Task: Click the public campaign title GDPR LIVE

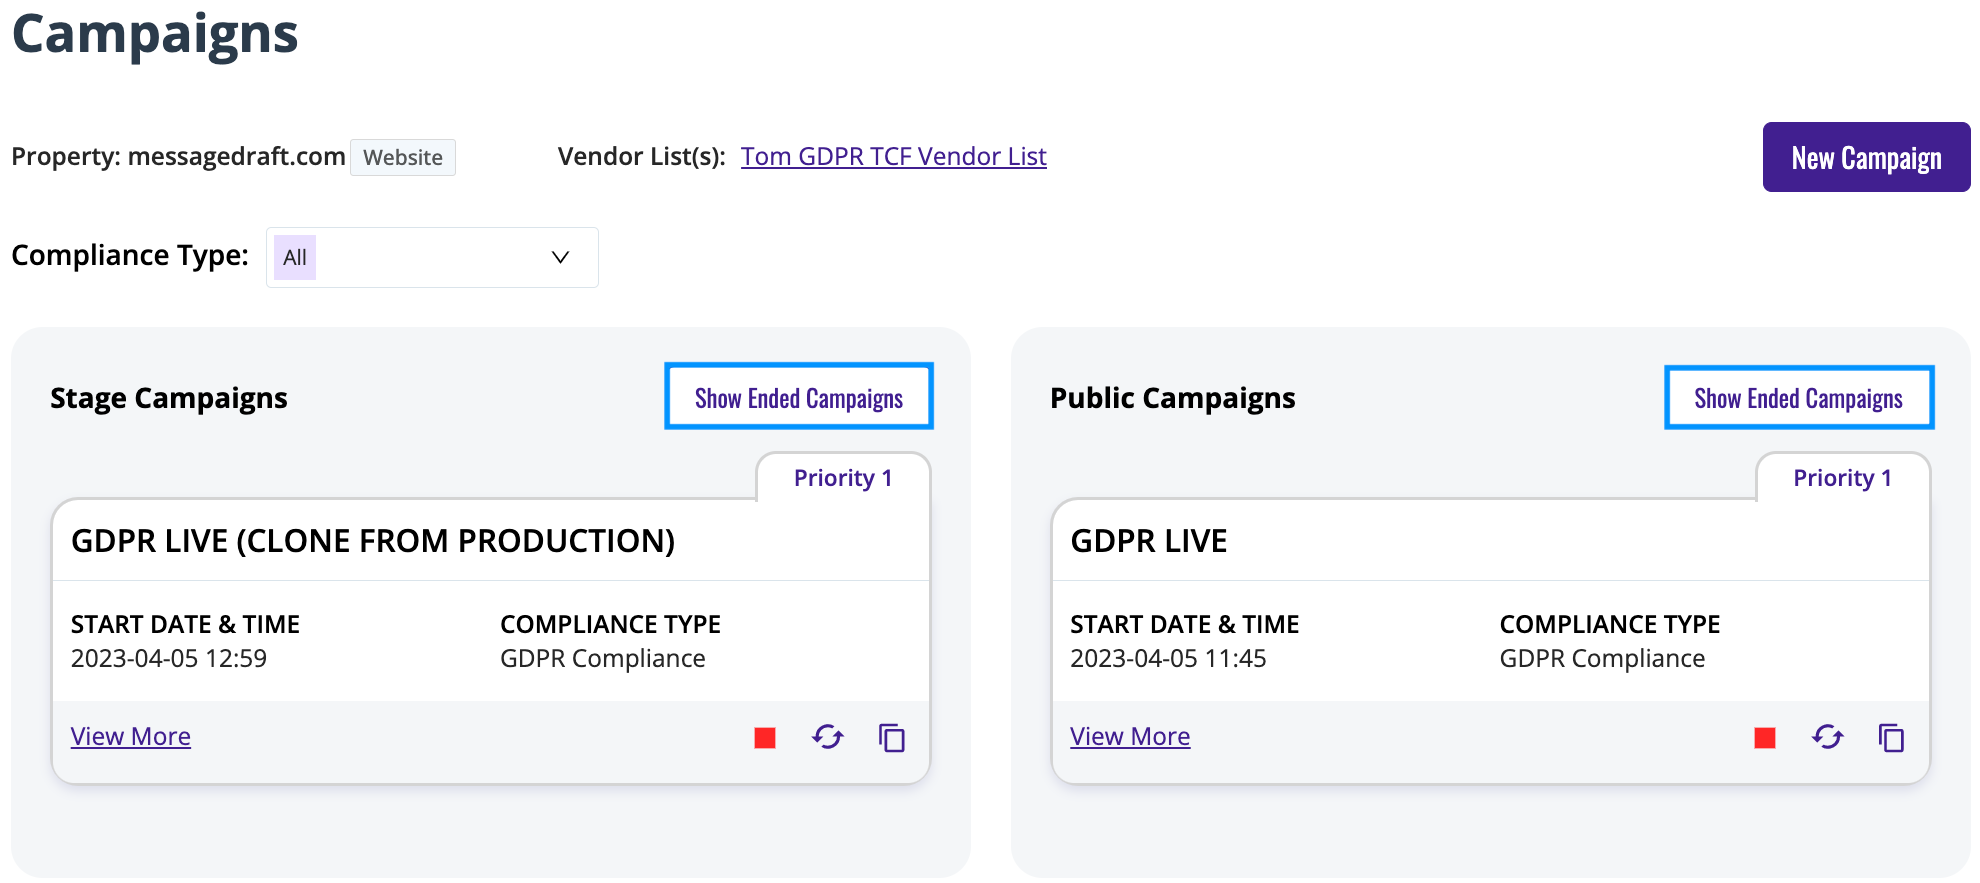Action: (x=1149, y=541)
